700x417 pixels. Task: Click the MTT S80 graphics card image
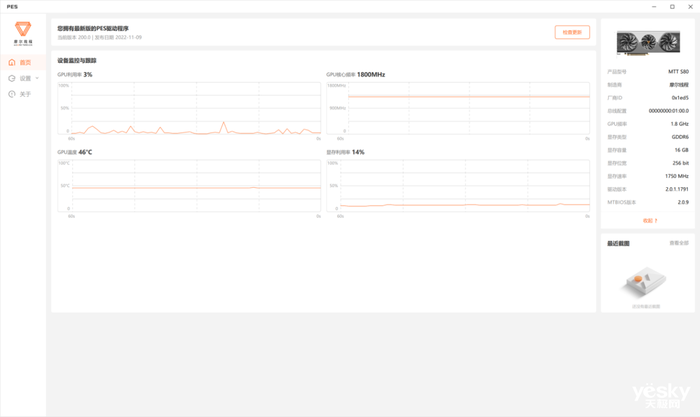point(648,43)
